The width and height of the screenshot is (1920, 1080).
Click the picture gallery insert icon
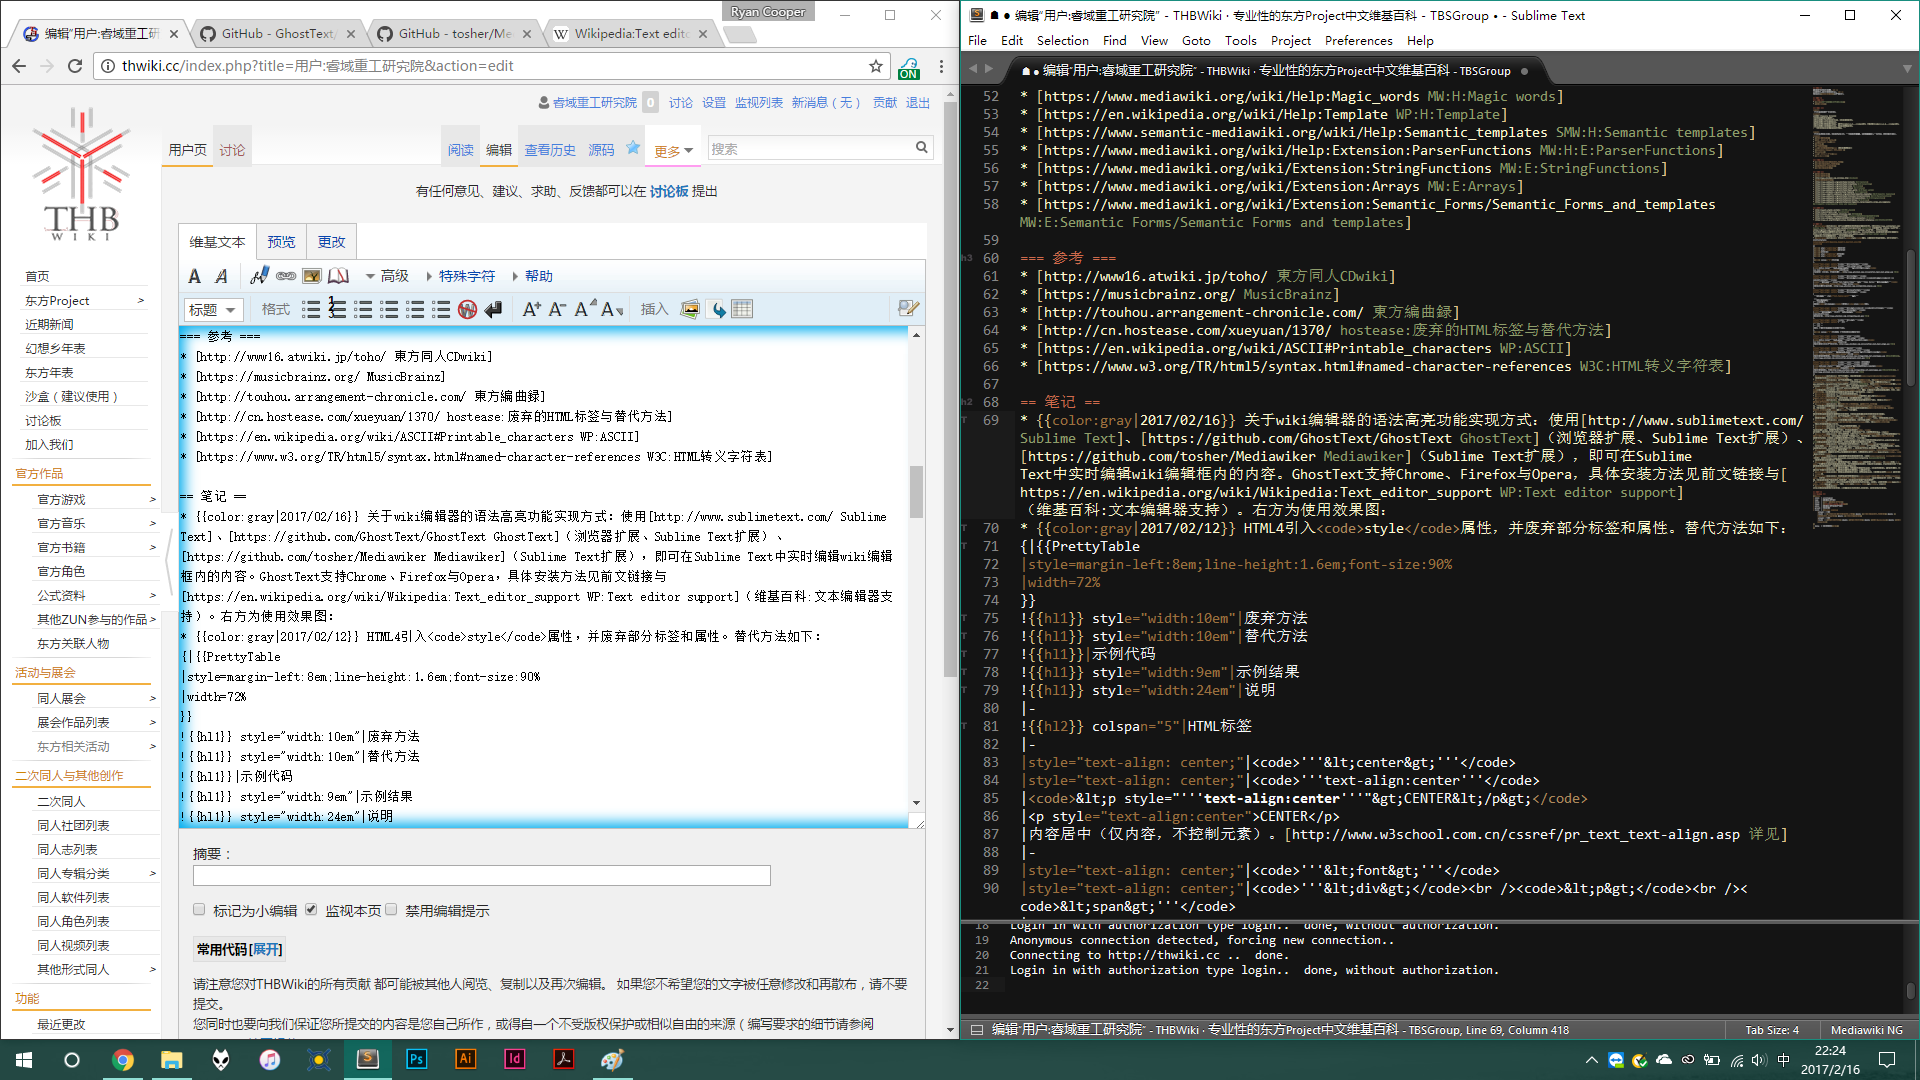[690, 309]
